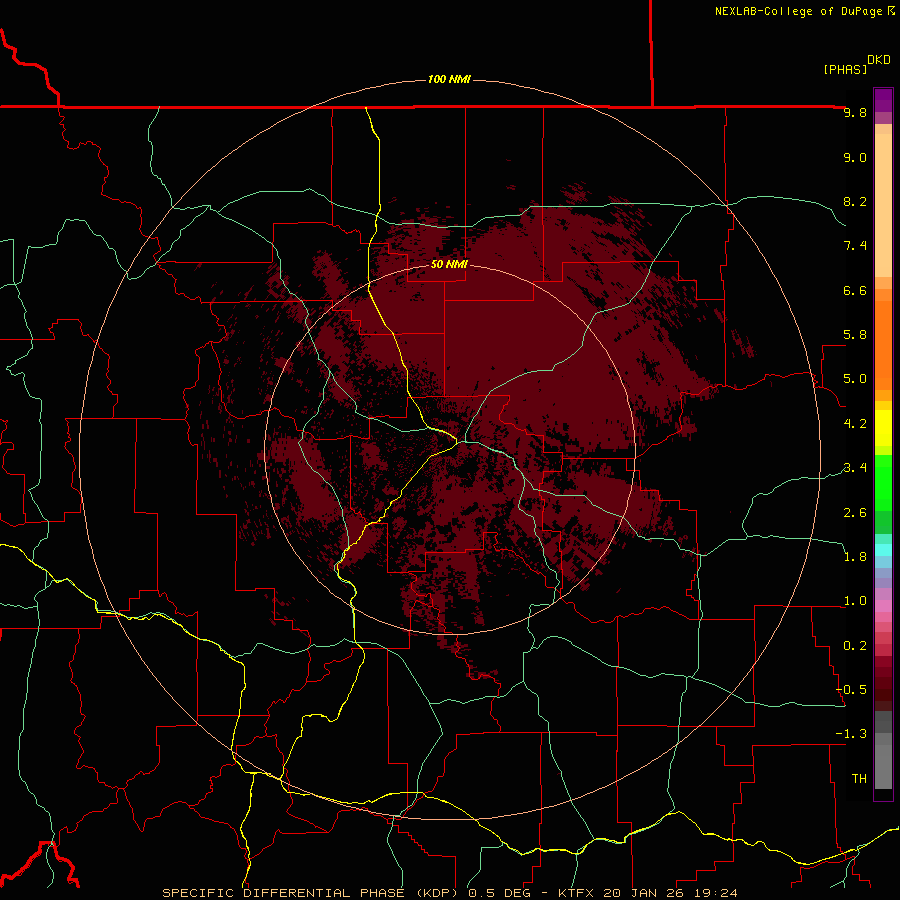Click the TH threshold label
This screenshot has height=900, width=900.
point(859,779)
